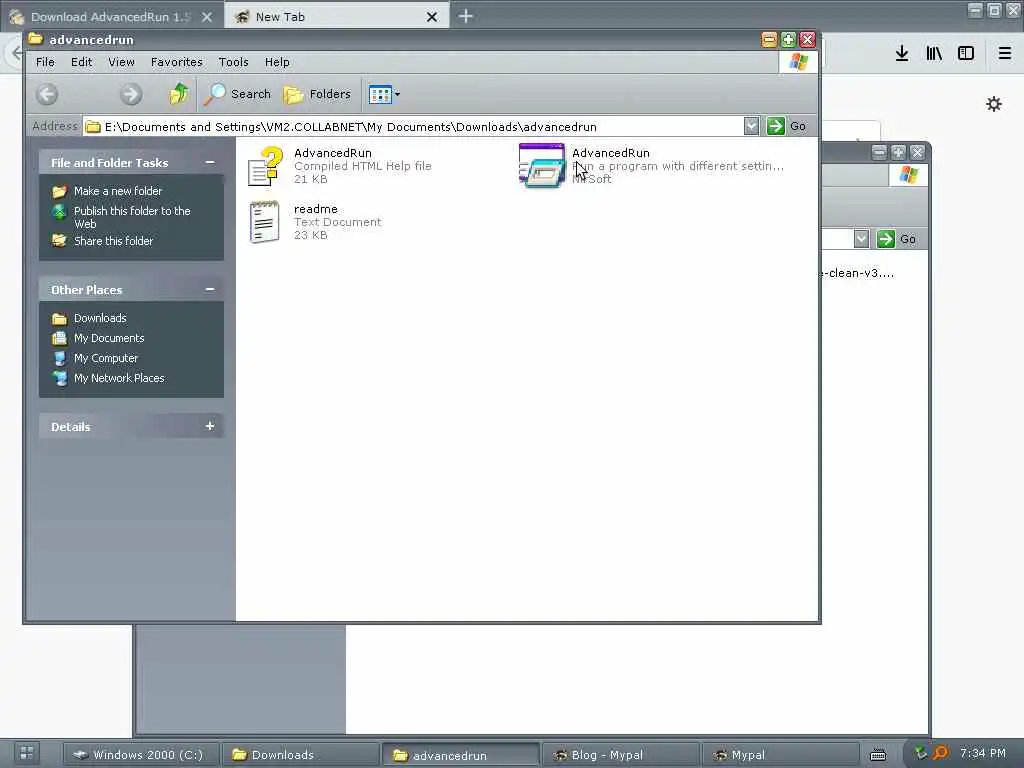Click the clock showing 7:34 PM

click(x=983, y=753)
